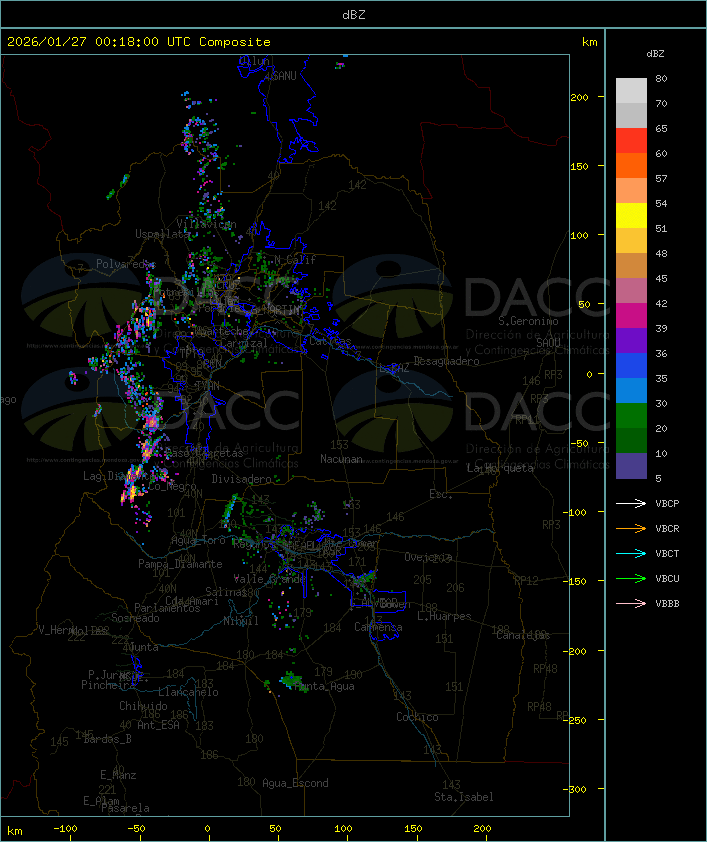Click the Sta.Isabel label on map

[464, 797]
